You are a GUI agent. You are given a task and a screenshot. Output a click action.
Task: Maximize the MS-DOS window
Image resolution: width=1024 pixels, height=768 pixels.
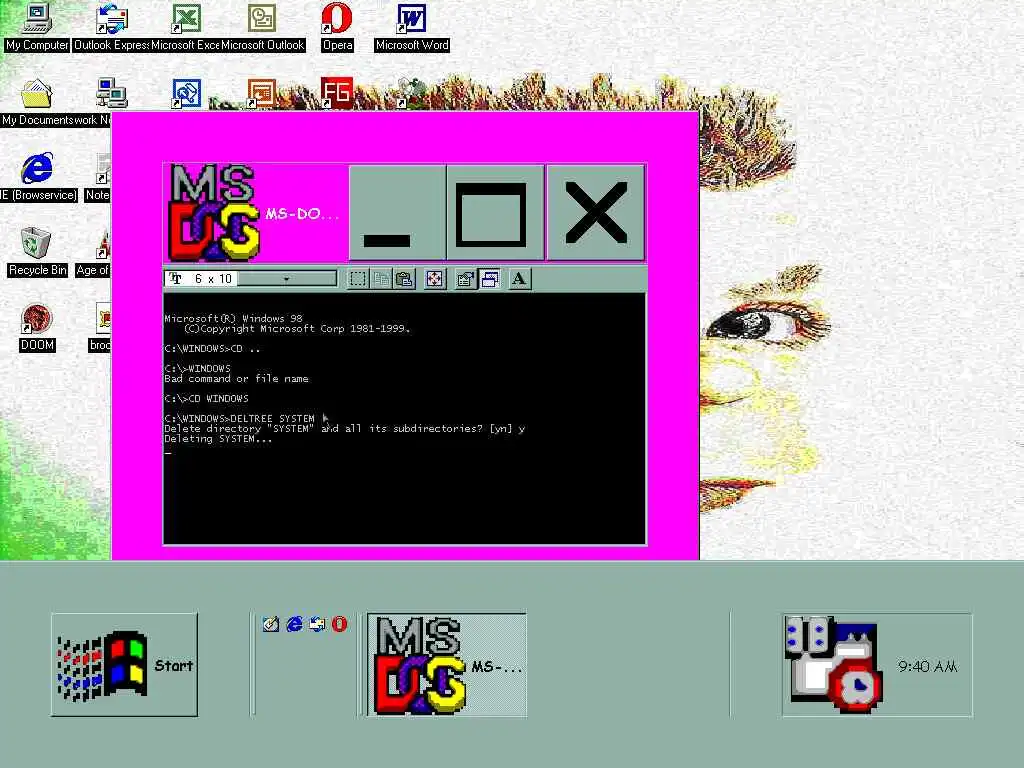click(496, 212)
